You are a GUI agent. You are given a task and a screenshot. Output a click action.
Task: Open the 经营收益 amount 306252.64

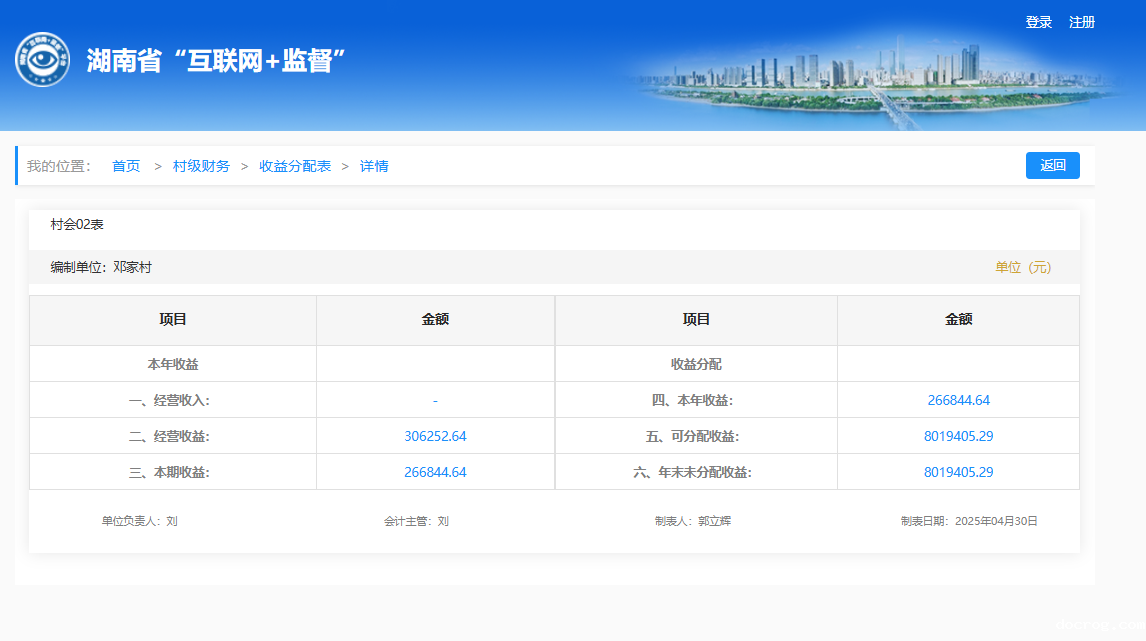(x=435, y=436)
